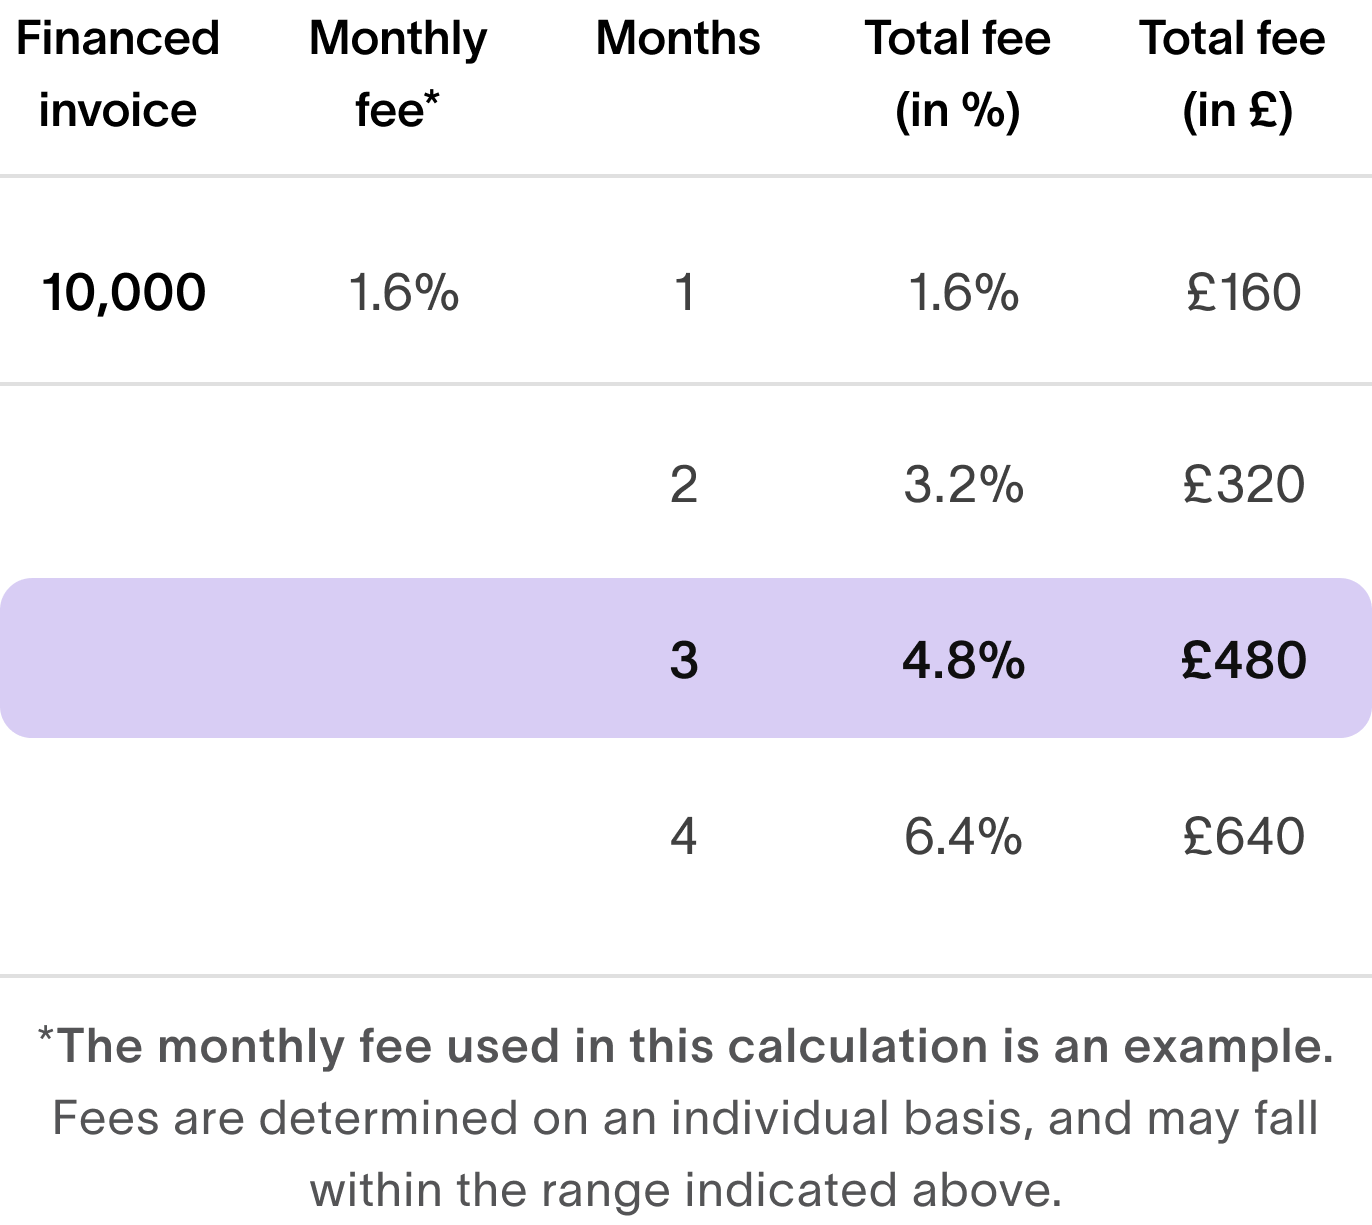Click the blank header area above the table
Viewport: 1372px width, 1225px height.
click(686, 85)
